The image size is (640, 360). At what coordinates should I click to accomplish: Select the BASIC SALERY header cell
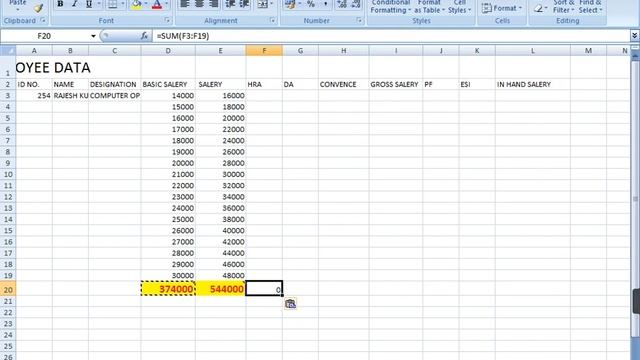point(168,84)
